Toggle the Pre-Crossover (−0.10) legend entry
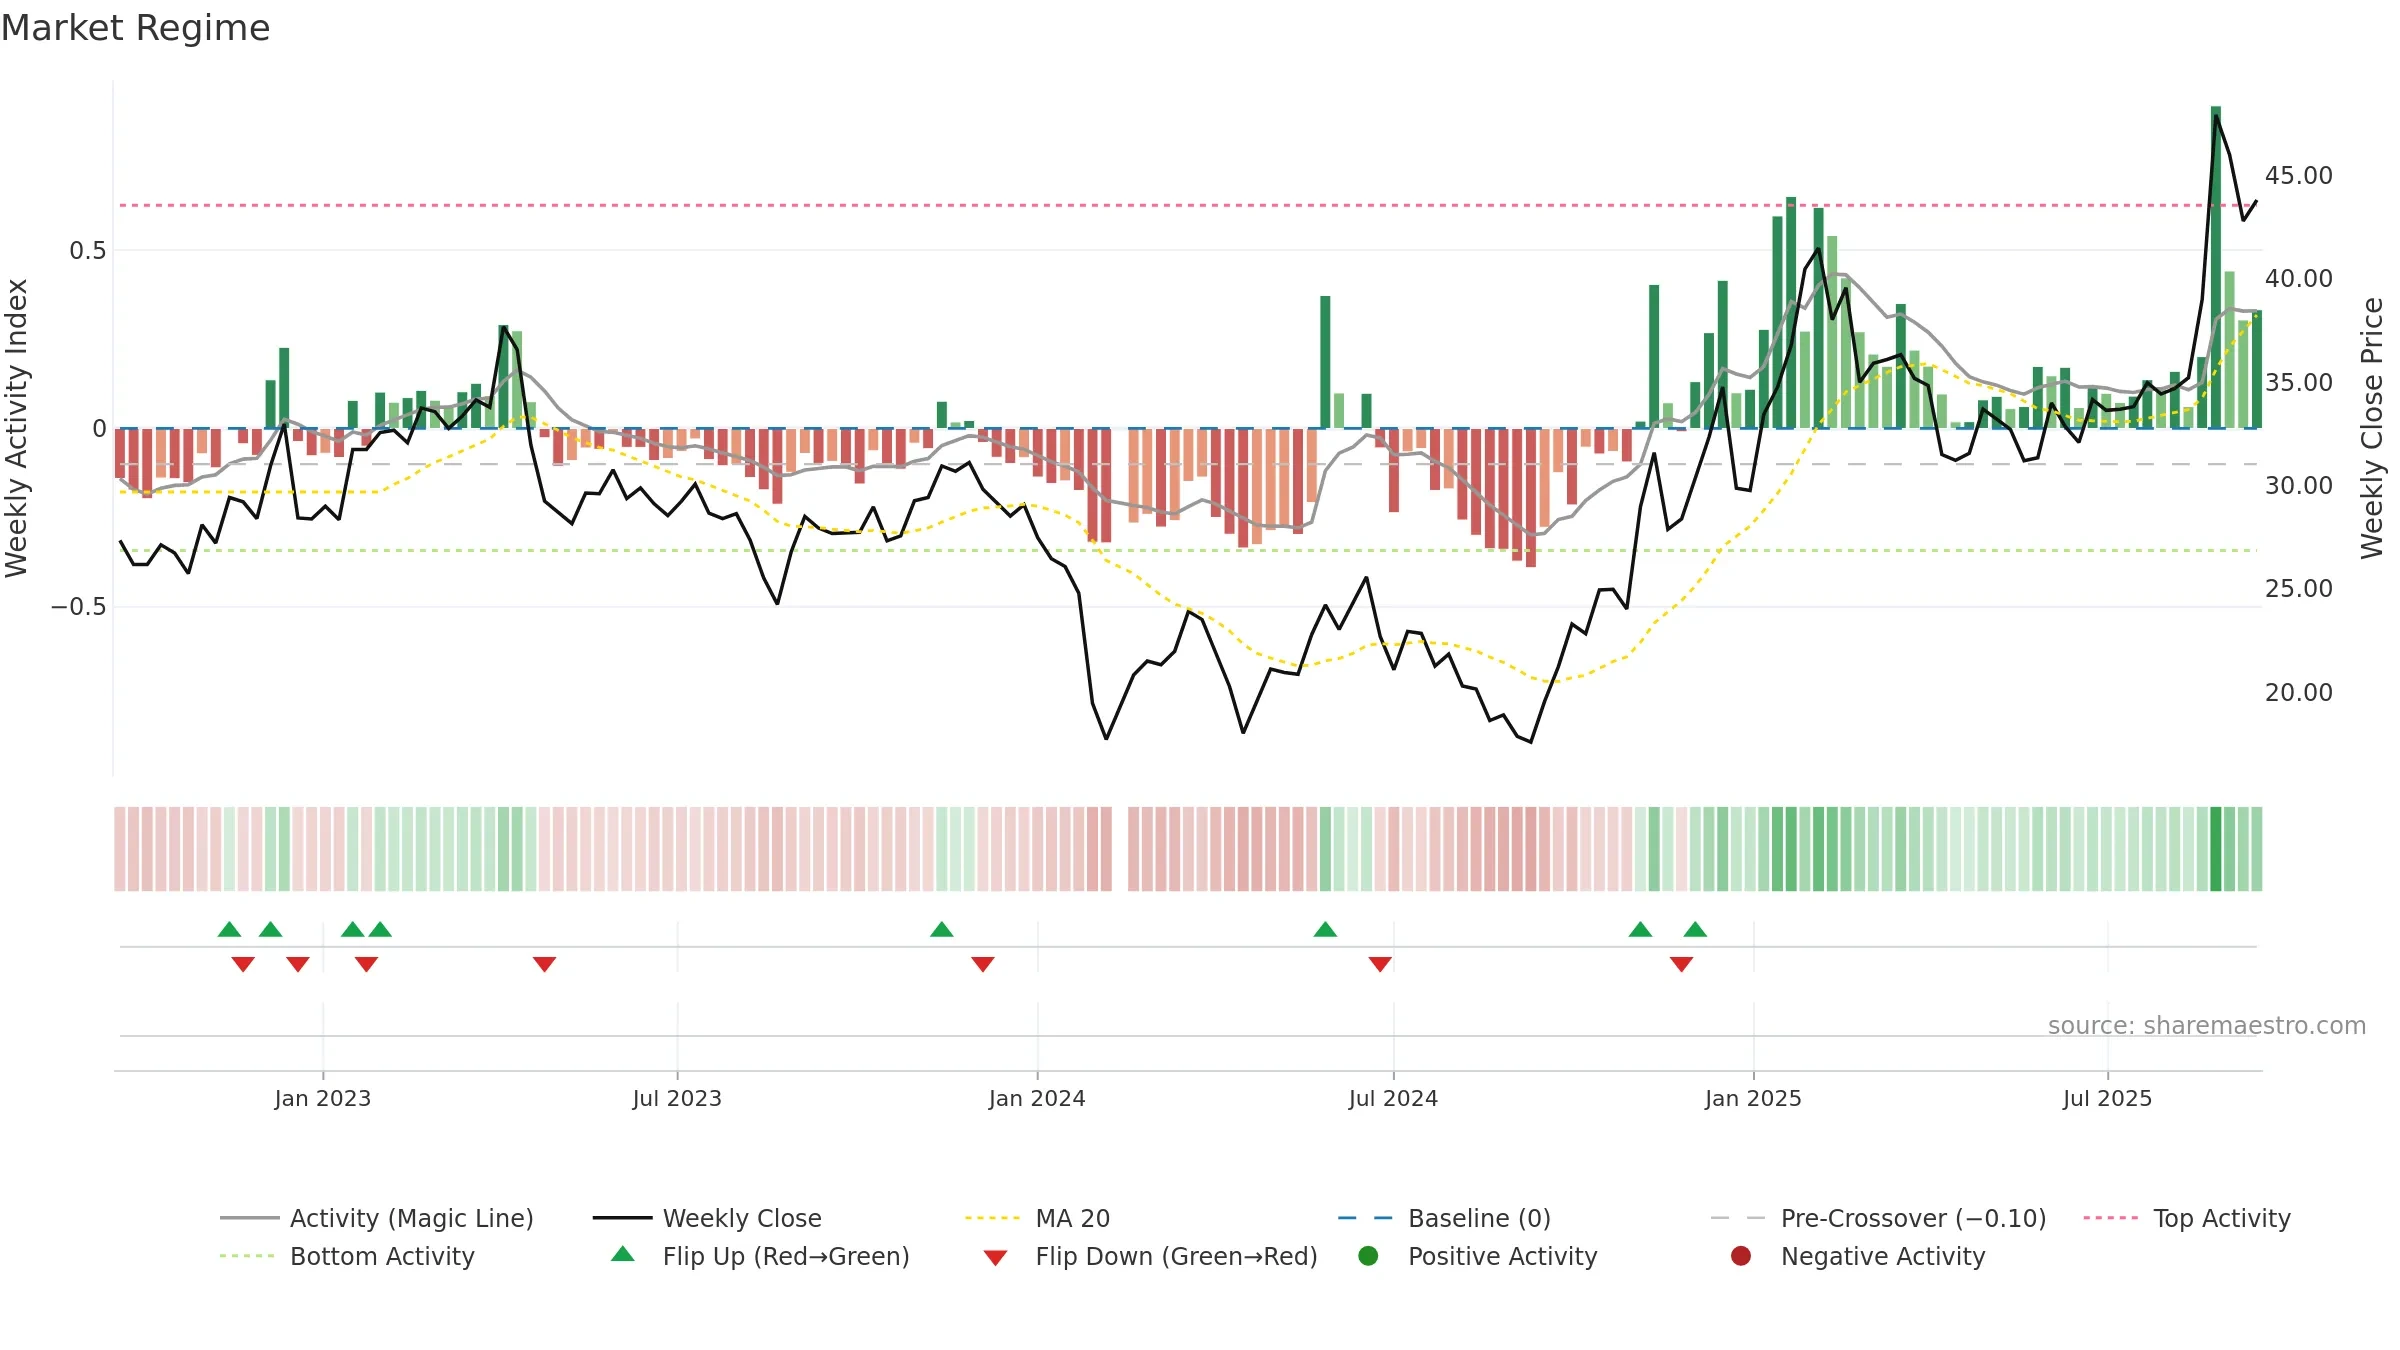The image size is (2400, 1350). click(1879, 1218)
